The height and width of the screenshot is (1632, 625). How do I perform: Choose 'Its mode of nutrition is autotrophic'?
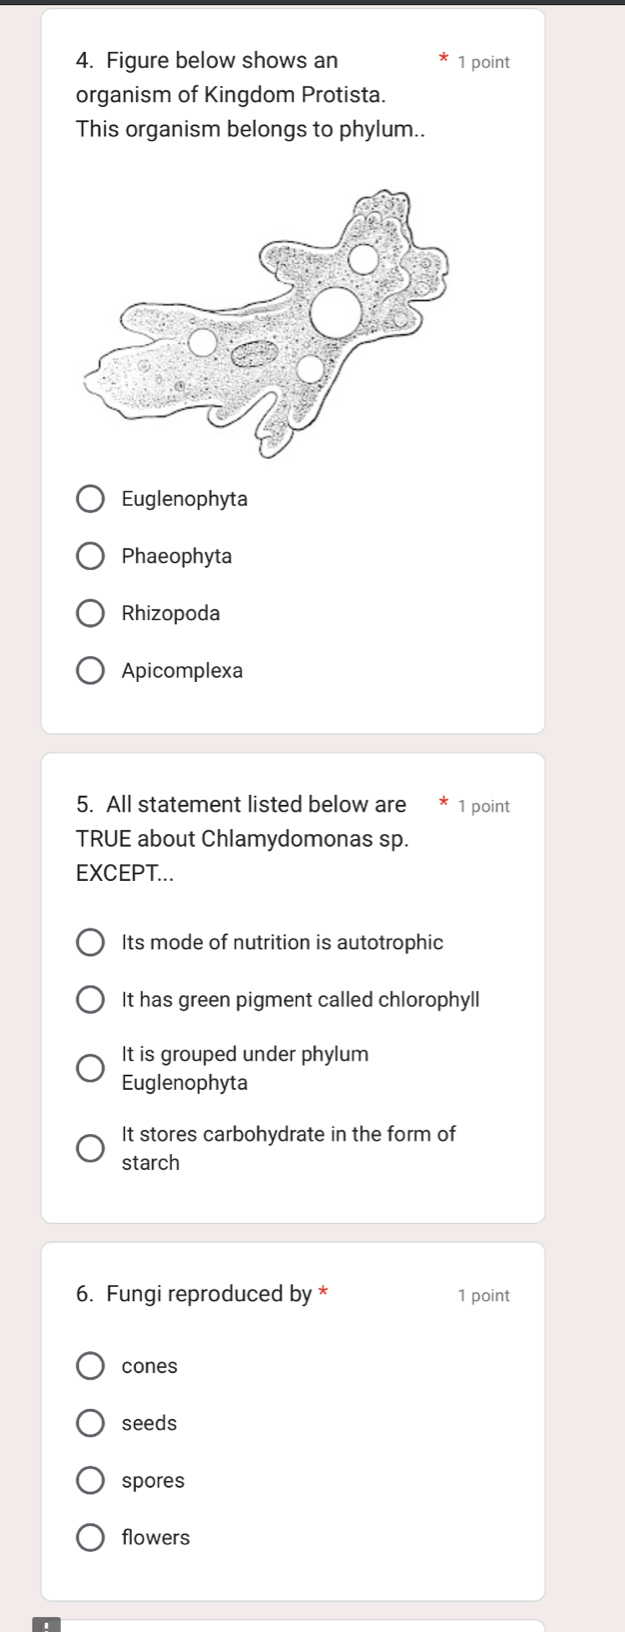coord(90,941)
